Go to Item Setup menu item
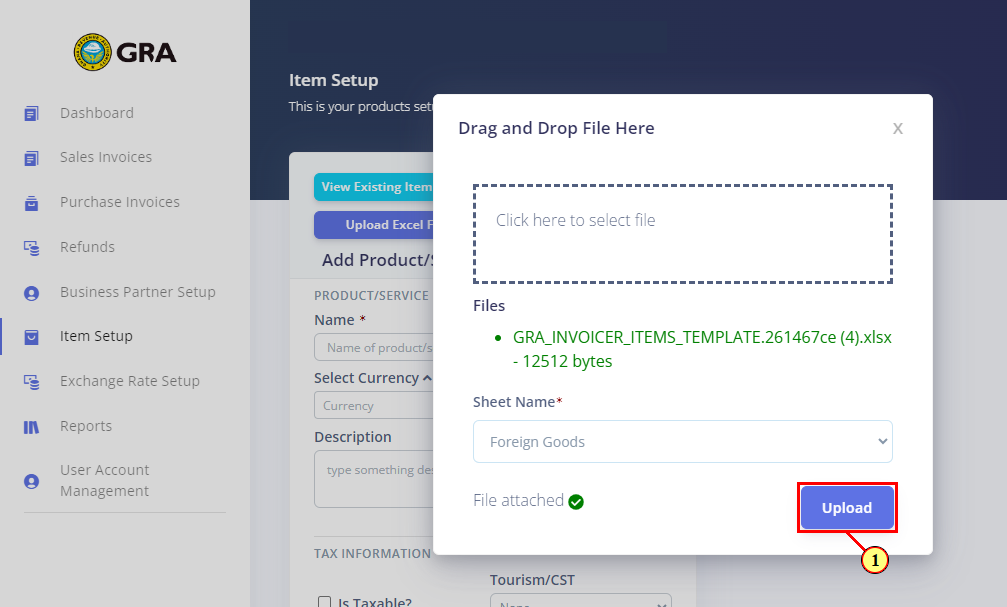 (96, 336)
